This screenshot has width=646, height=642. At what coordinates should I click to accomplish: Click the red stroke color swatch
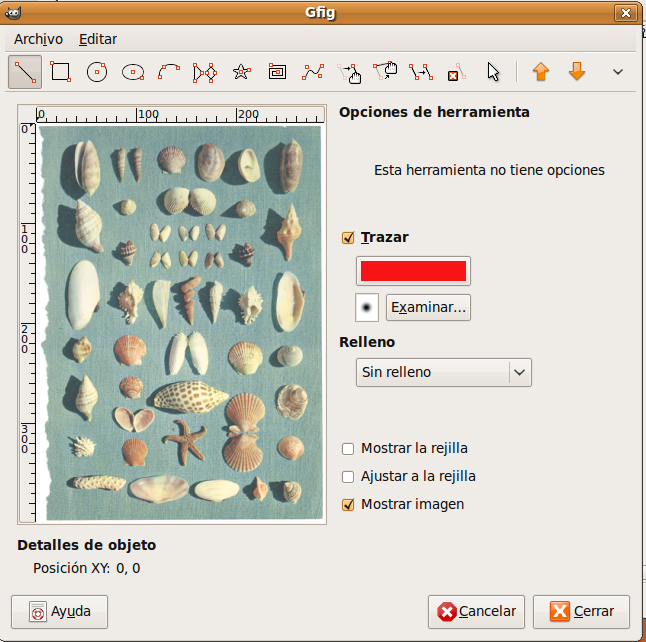413,271
